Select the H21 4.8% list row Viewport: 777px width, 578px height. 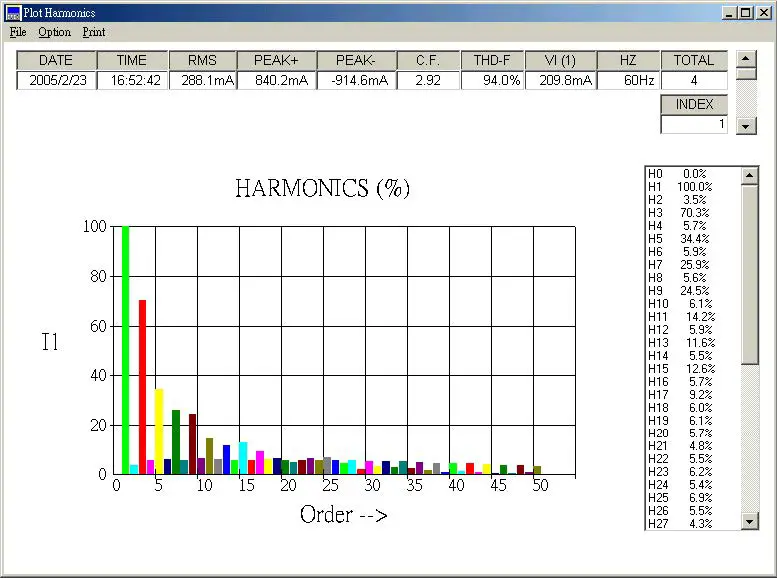pos(693,446)
